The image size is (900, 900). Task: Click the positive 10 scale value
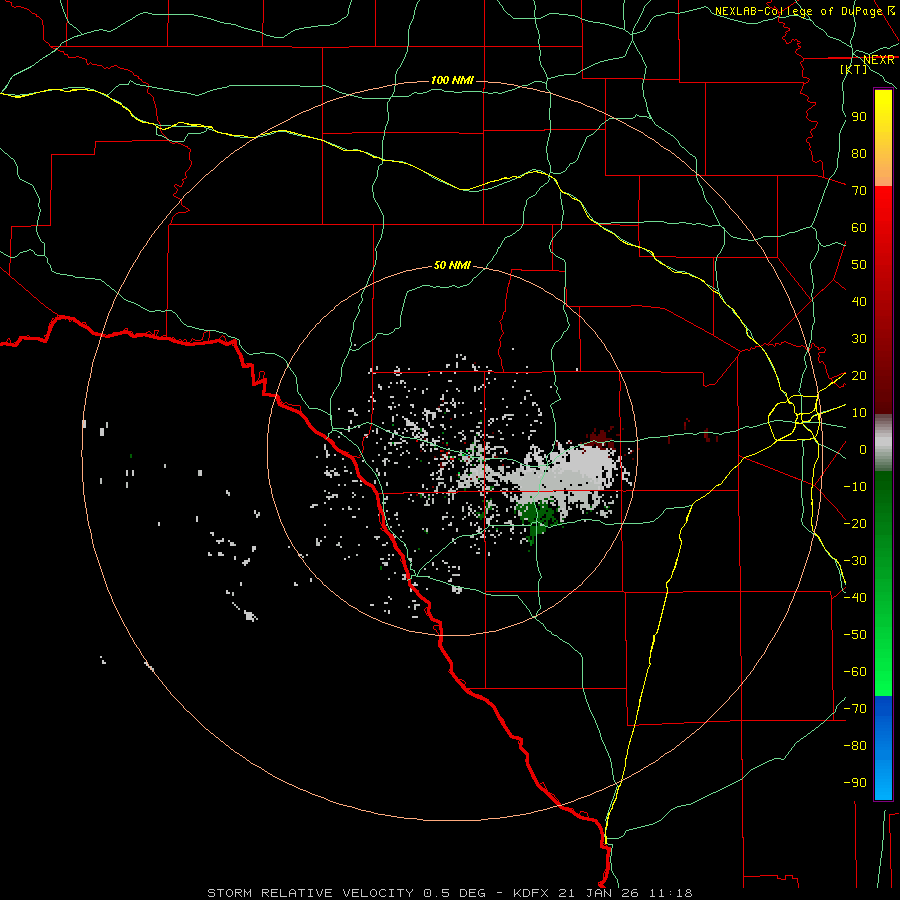point(859,413)
